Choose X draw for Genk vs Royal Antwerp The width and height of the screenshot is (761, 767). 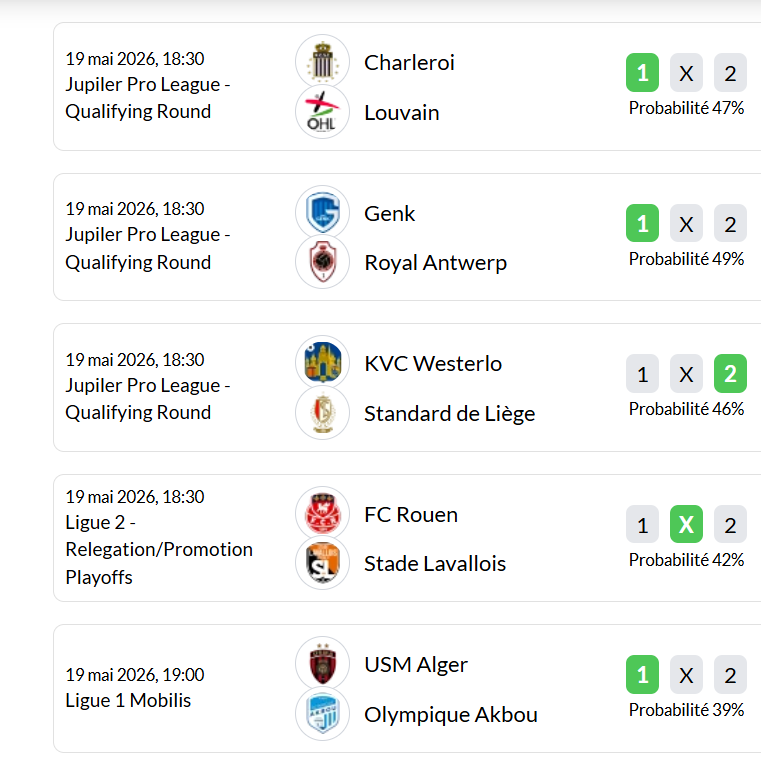686,224
